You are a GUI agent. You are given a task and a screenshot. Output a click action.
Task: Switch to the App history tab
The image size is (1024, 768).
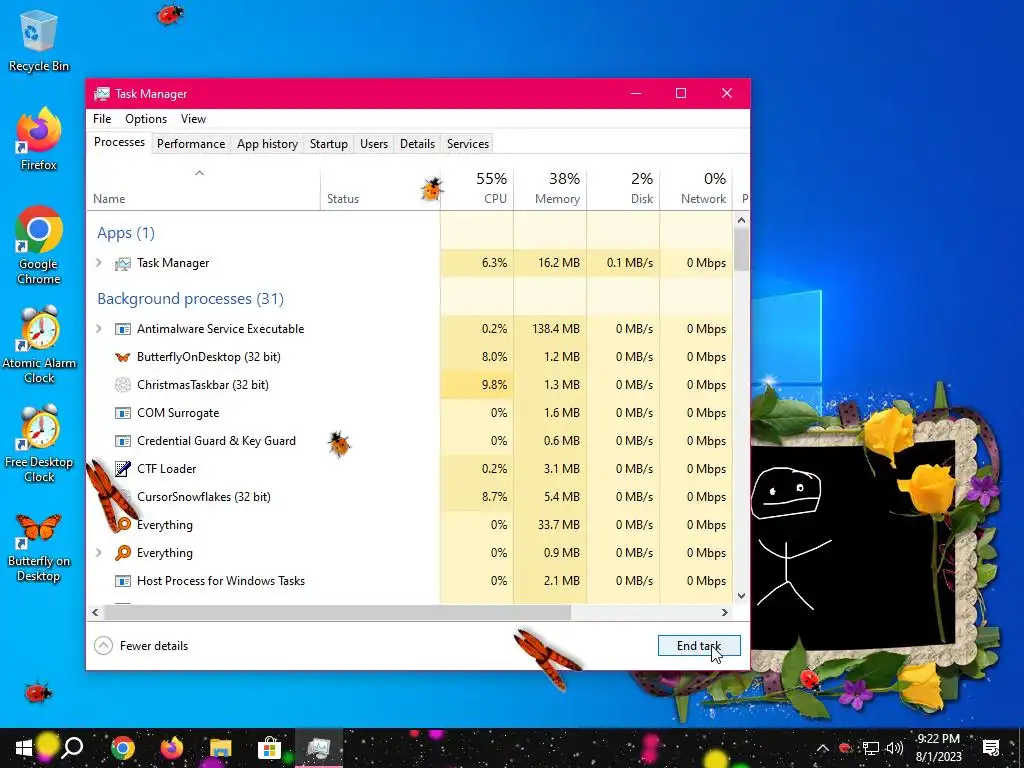click(267, 144)
